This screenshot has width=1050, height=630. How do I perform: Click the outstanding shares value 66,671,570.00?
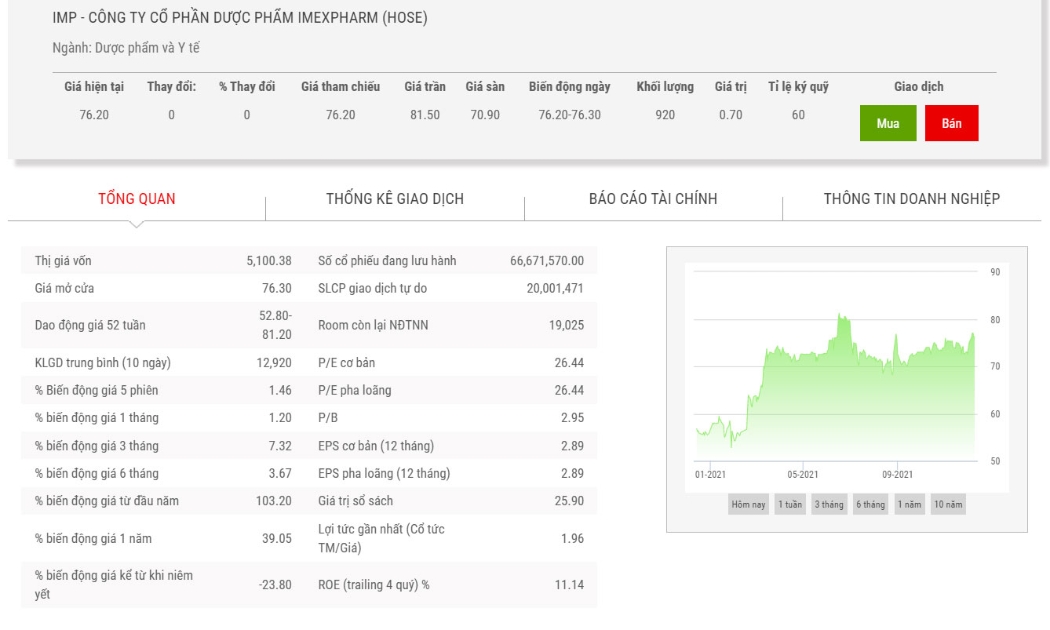(x=546, y=260)
